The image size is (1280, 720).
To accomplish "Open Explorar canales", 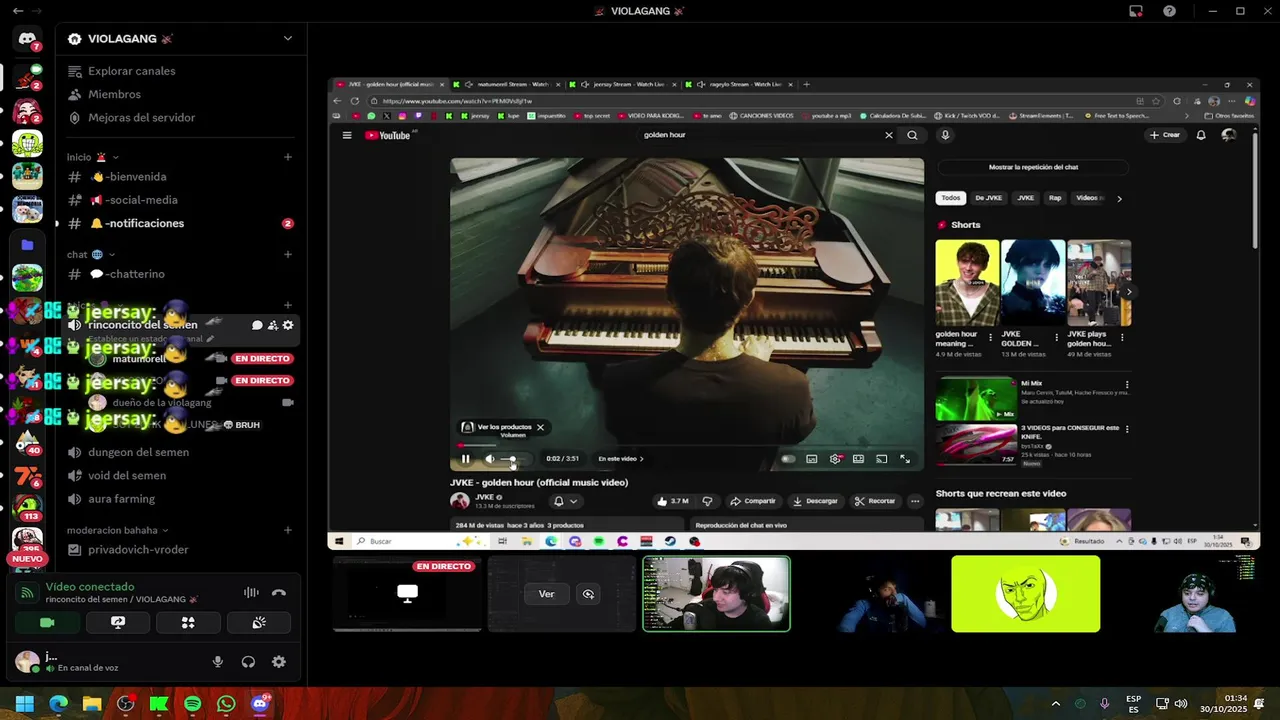I will click(131, 71).
